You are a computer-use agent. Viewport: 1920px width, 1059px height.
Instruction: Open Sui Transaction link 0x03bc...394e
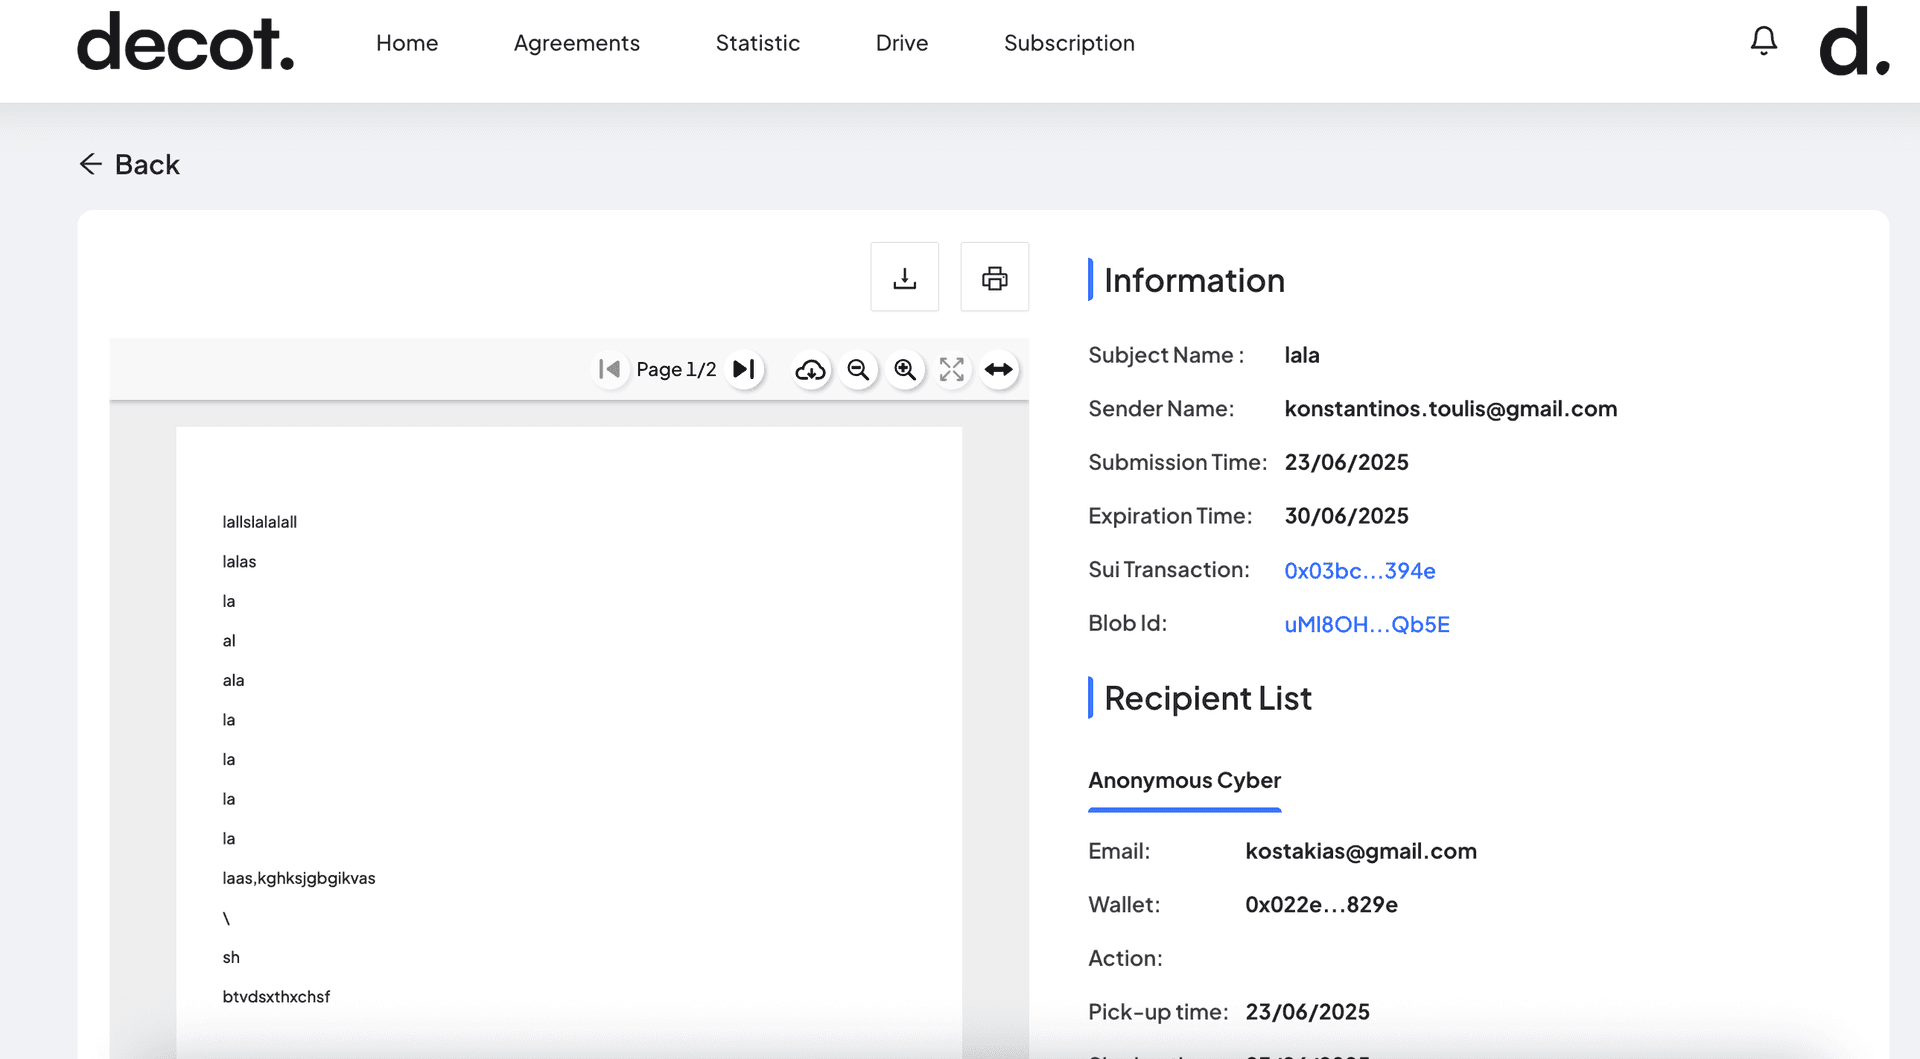point(1360,571)
